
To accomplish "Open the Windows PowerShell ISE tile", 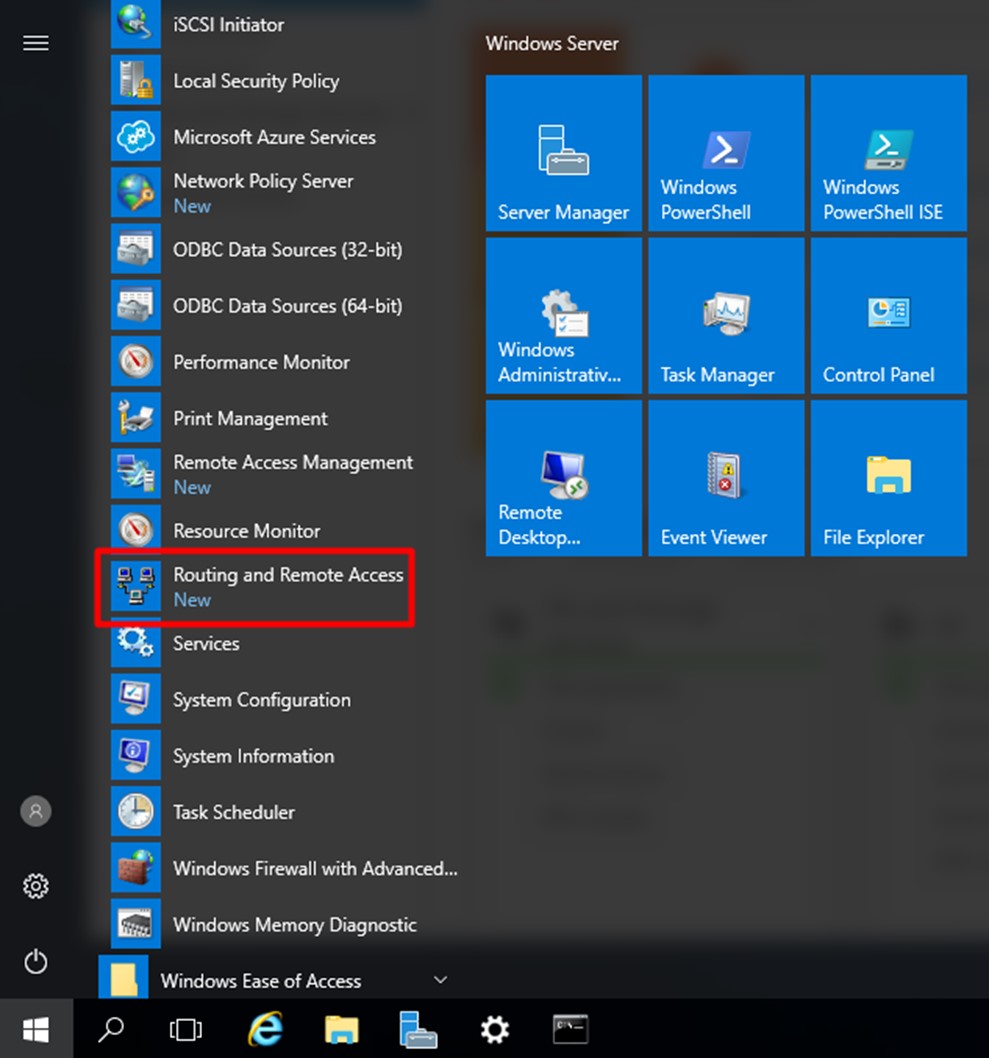I will click(889, 153).
